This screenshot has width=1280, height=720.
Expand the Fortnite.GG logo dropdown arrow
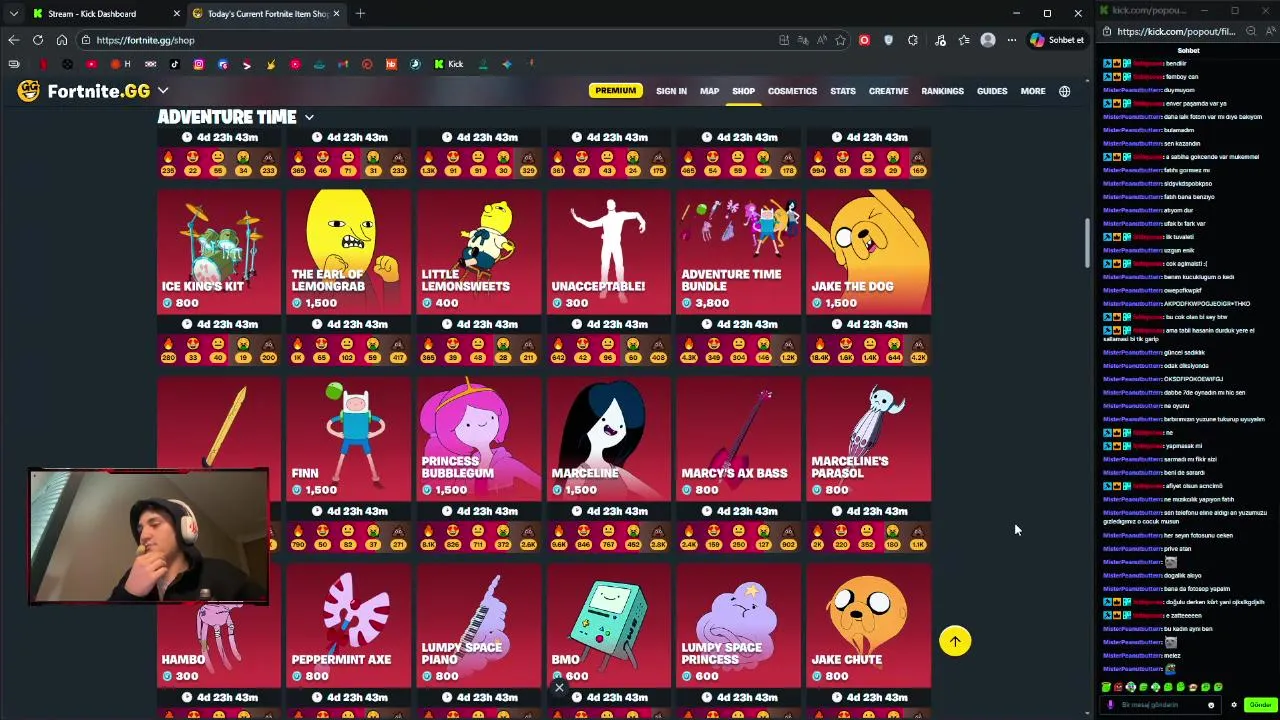click(163, 91)
